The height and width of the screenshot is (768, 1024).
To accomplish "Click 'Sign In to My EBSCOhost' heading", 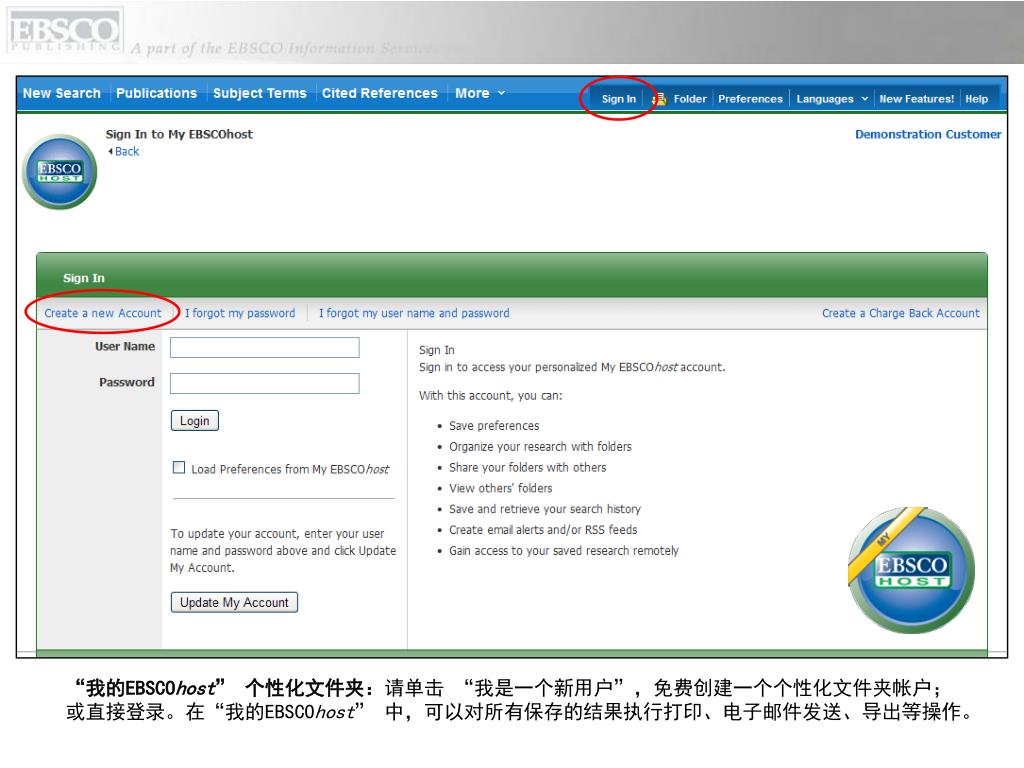I will point(179,135).
